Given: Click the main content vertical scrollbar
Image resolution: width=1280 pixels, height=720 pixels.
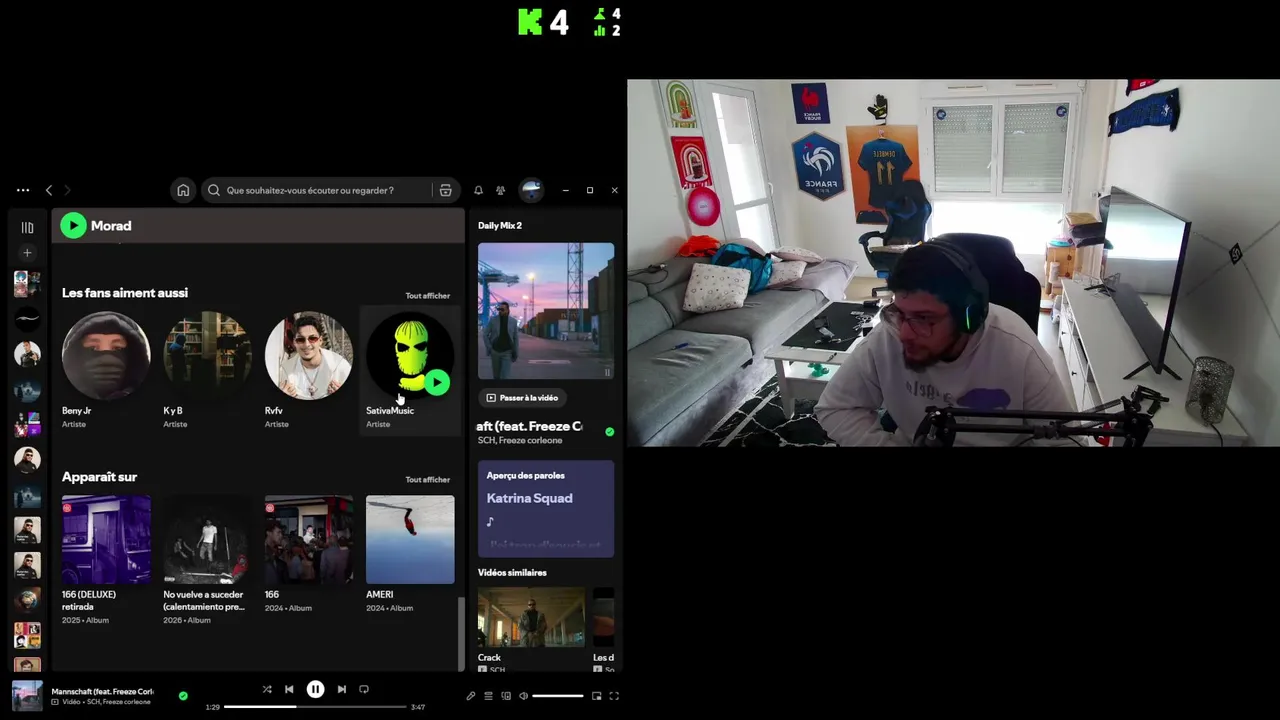Looking at the screenshot, I should click(x=461, y=634).
